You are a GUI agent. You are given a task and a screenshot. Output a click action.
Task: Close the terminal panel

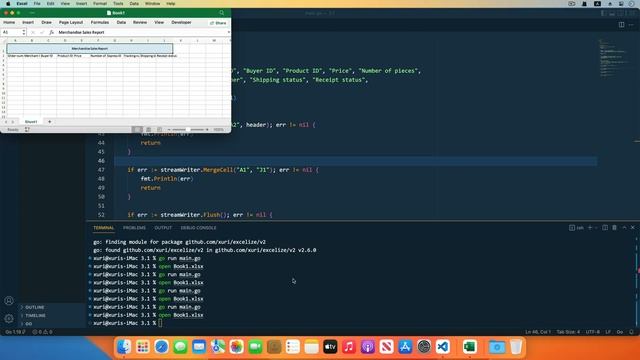633,227
